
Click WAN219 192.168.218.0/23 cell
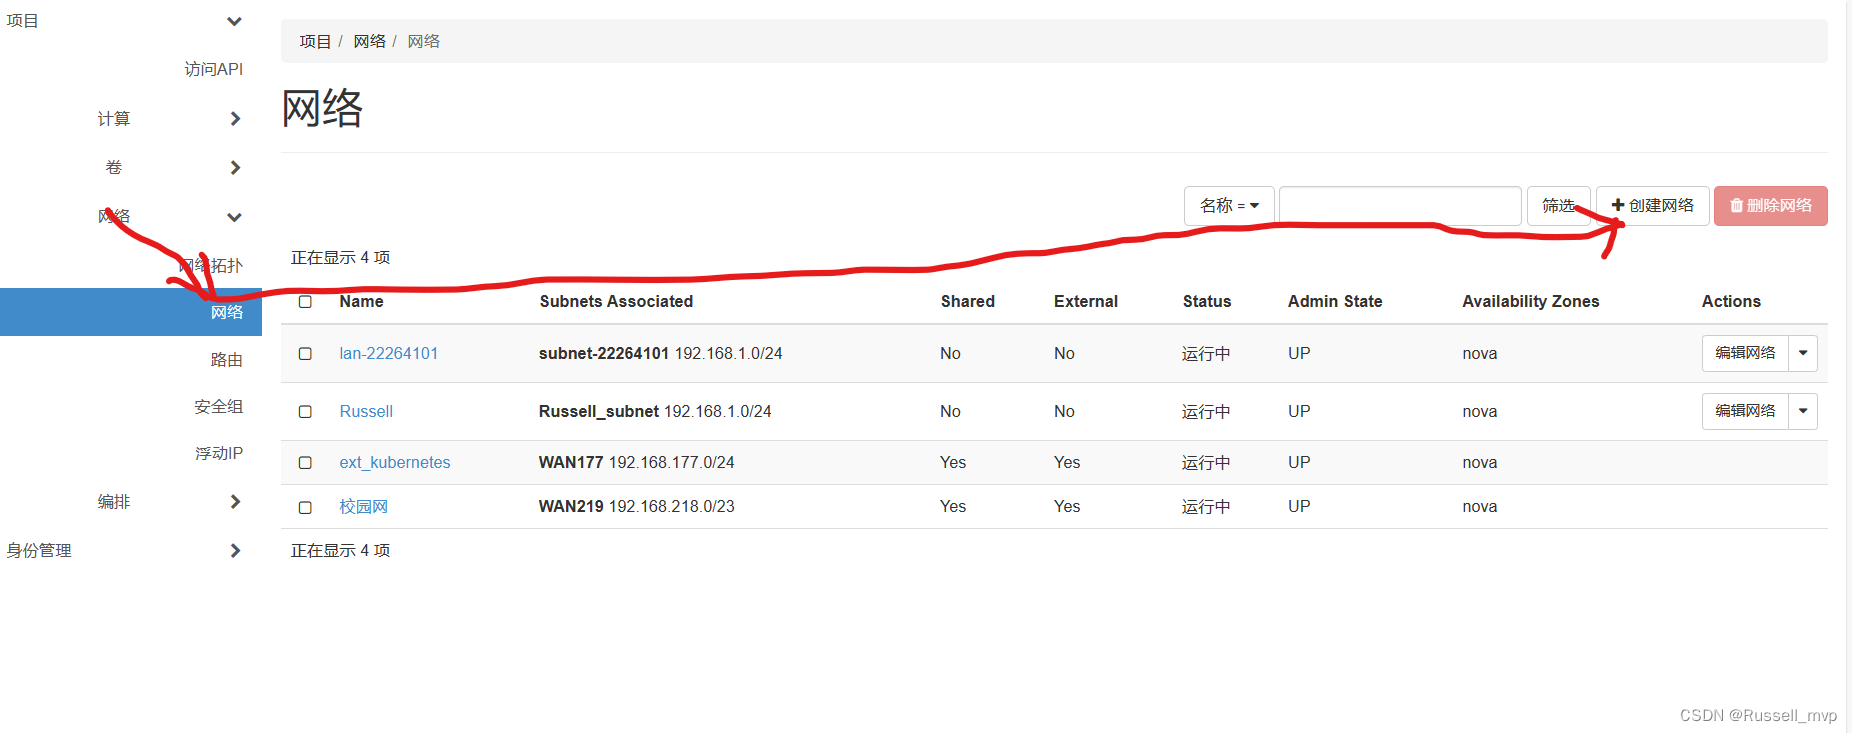click(636, 506)
